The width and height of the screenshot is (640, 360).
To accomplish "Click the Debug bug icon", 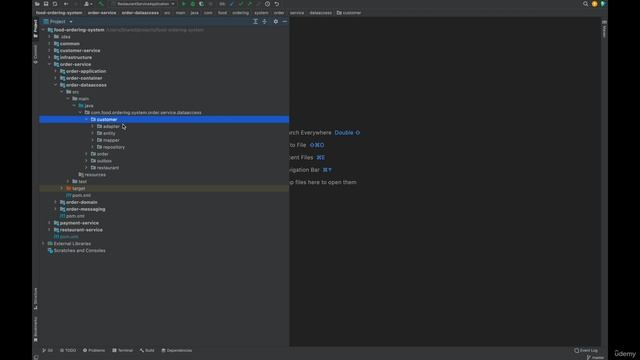I will pos(193,4).
